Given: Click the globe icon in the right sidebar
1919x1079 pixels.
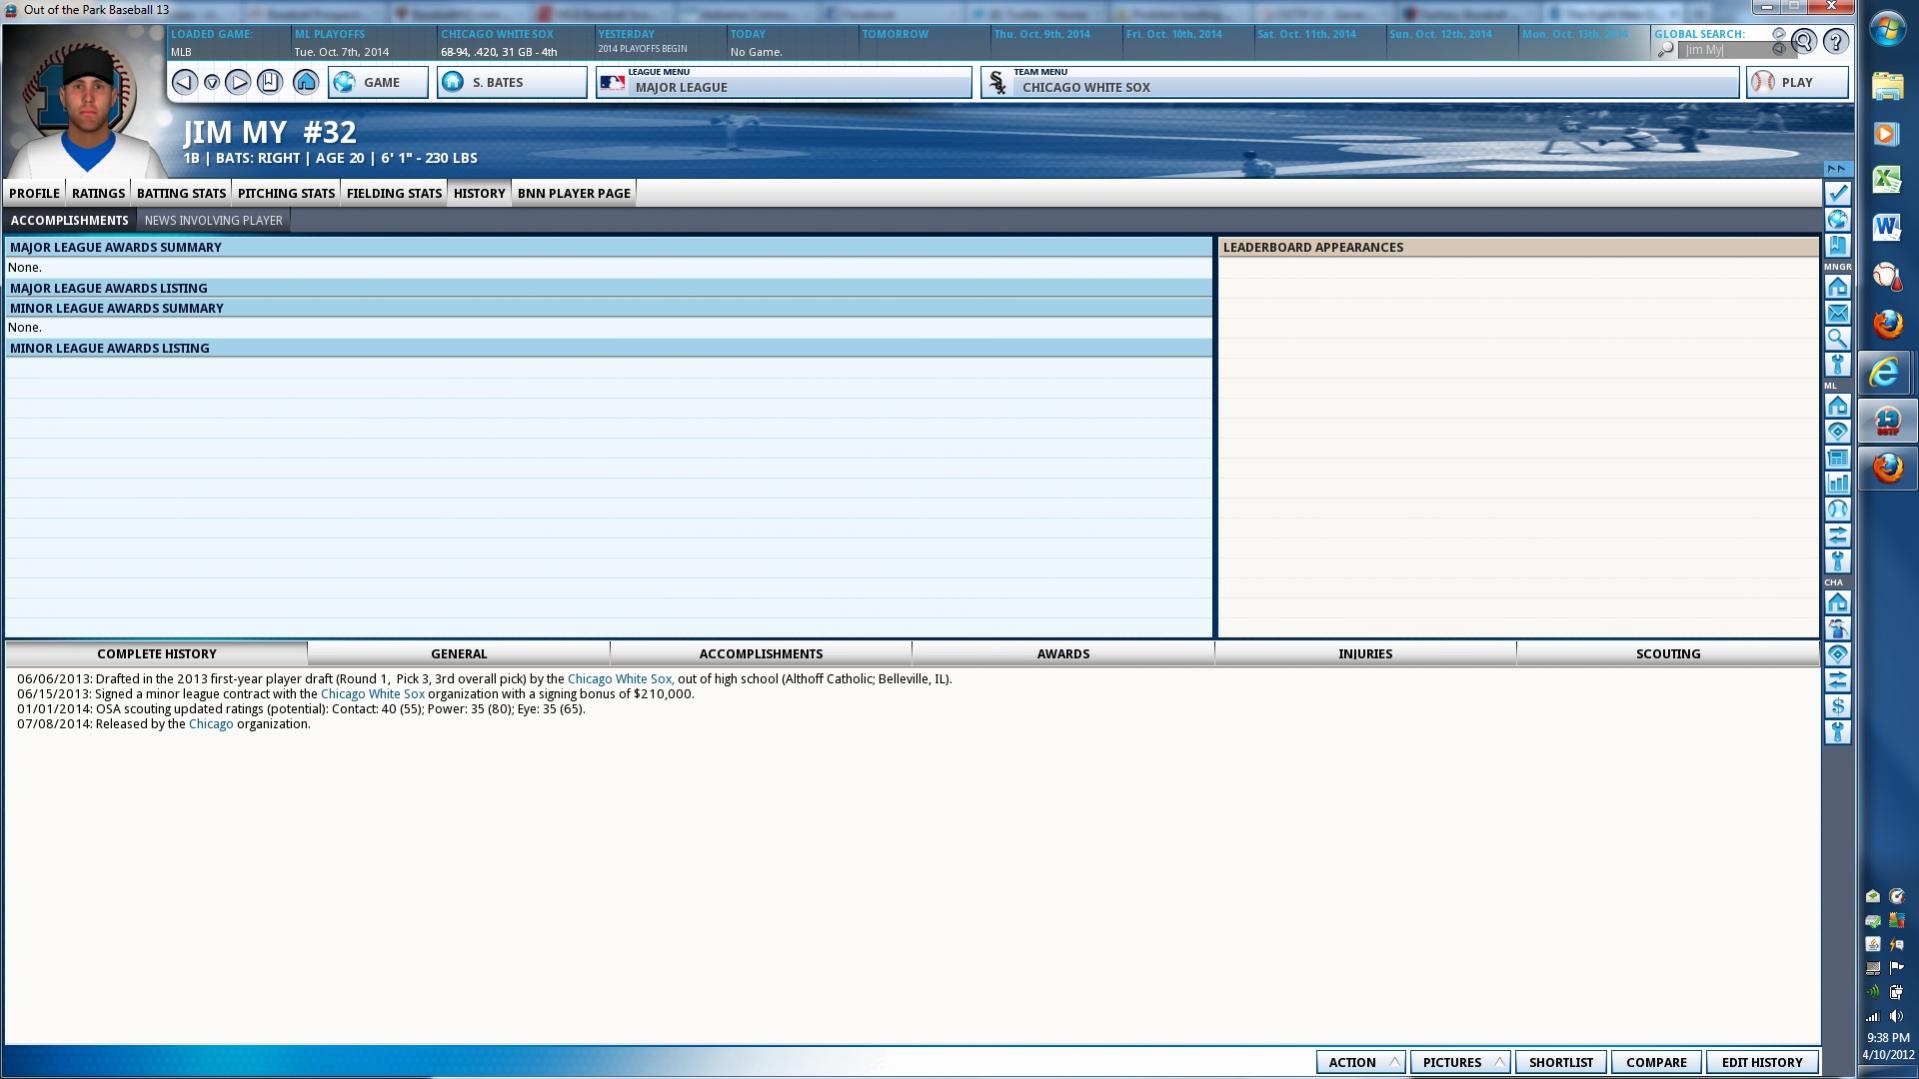Looking at the screenshot, I should (x=1838, y=220).
